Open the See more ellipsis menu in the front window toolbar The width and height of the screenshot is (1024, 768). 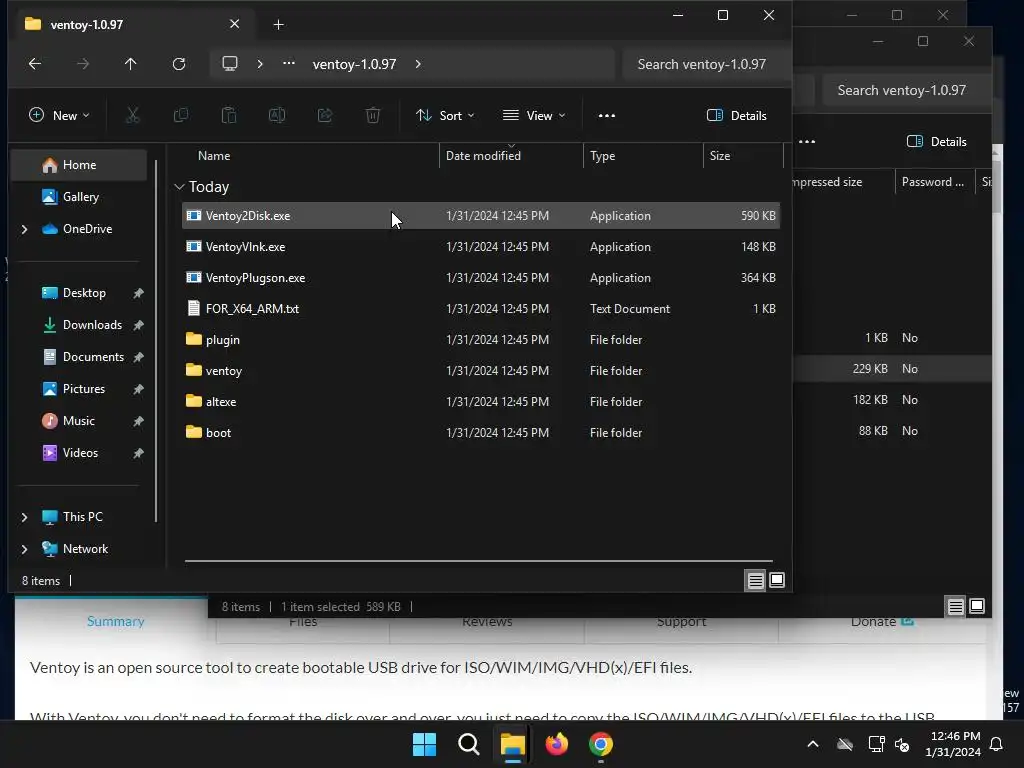tap(607, 116)
